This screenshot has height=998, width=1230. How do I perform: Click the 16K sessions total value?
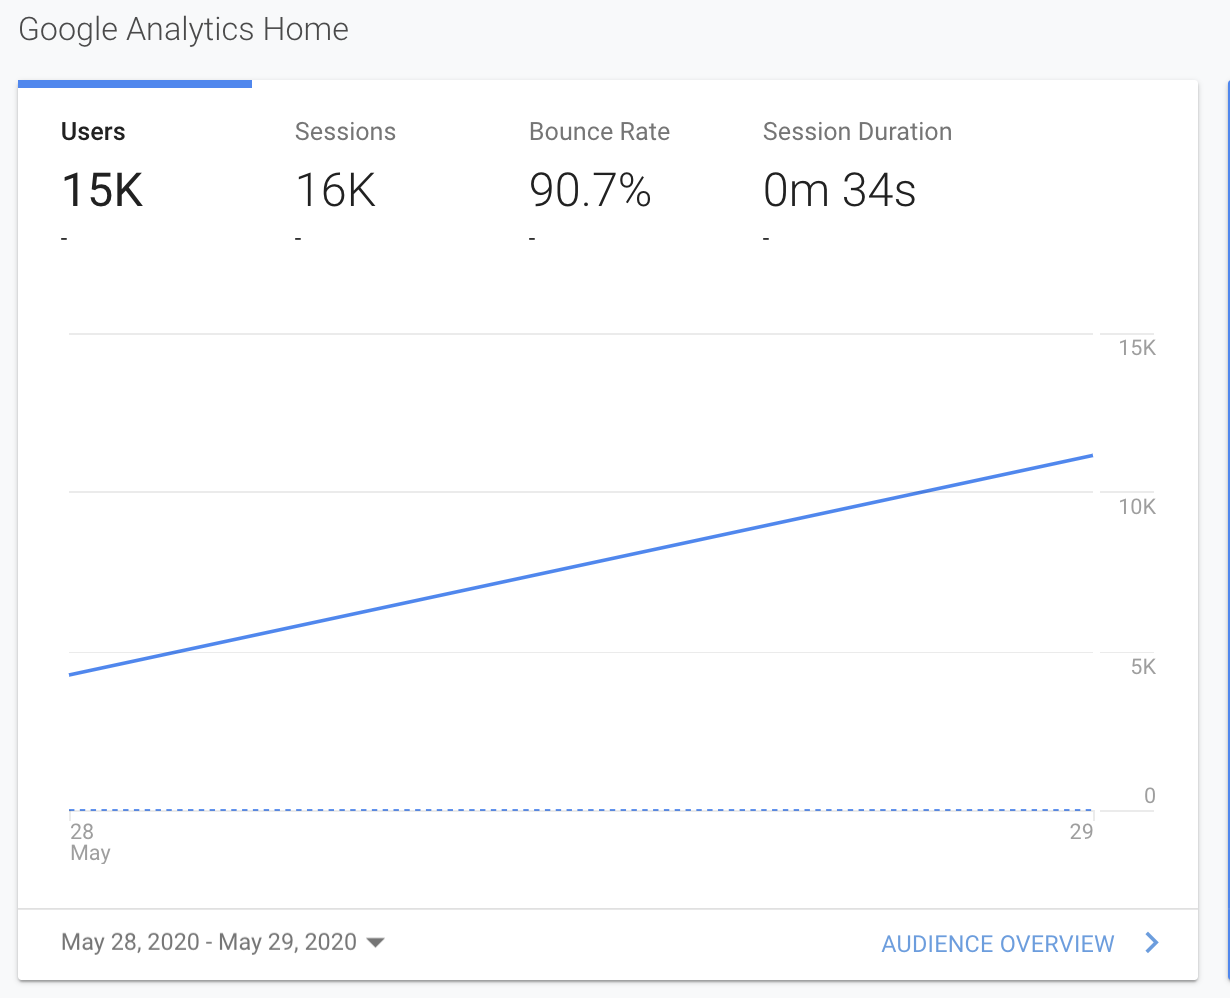pyautogui.click(x=336, y=190)
